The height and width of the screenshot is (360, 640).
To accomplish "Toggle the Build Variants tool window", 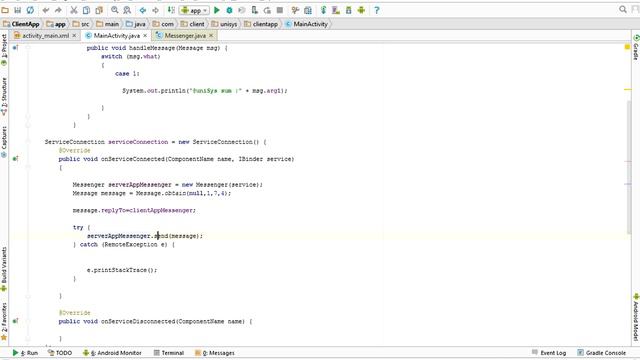I will pos(4,269).
